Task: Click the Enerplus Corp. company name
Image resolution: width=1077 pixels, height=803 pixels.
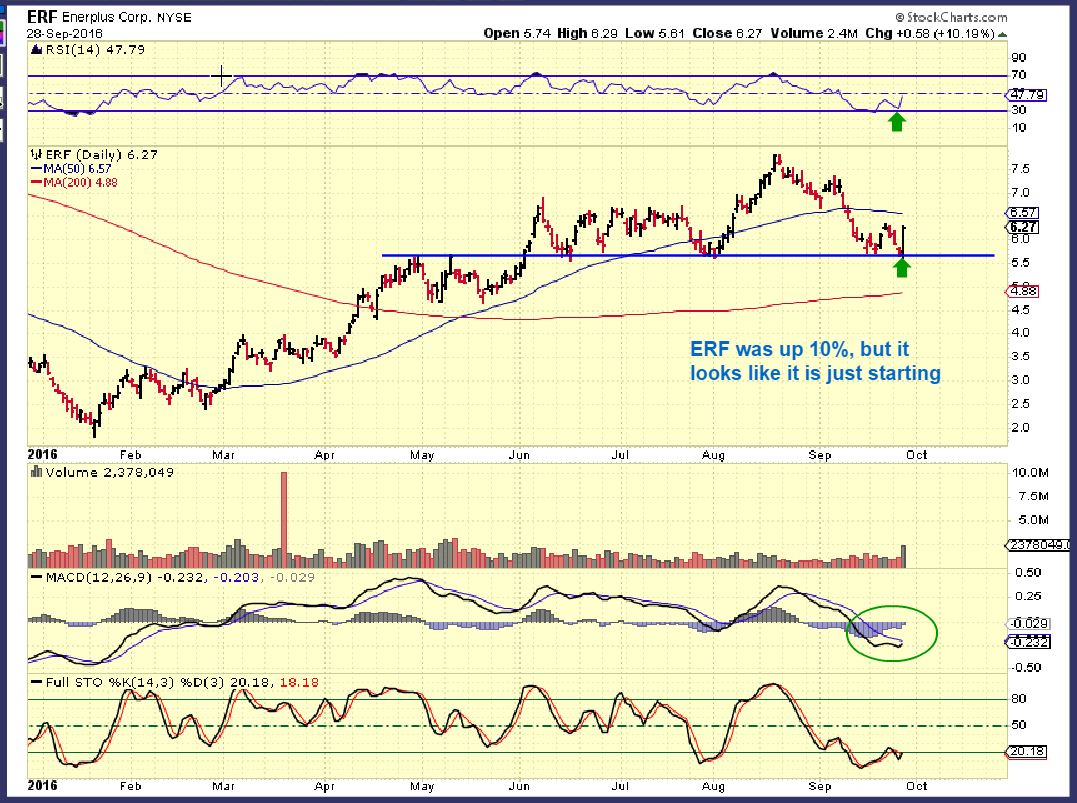Action: (x=106, y=17)
